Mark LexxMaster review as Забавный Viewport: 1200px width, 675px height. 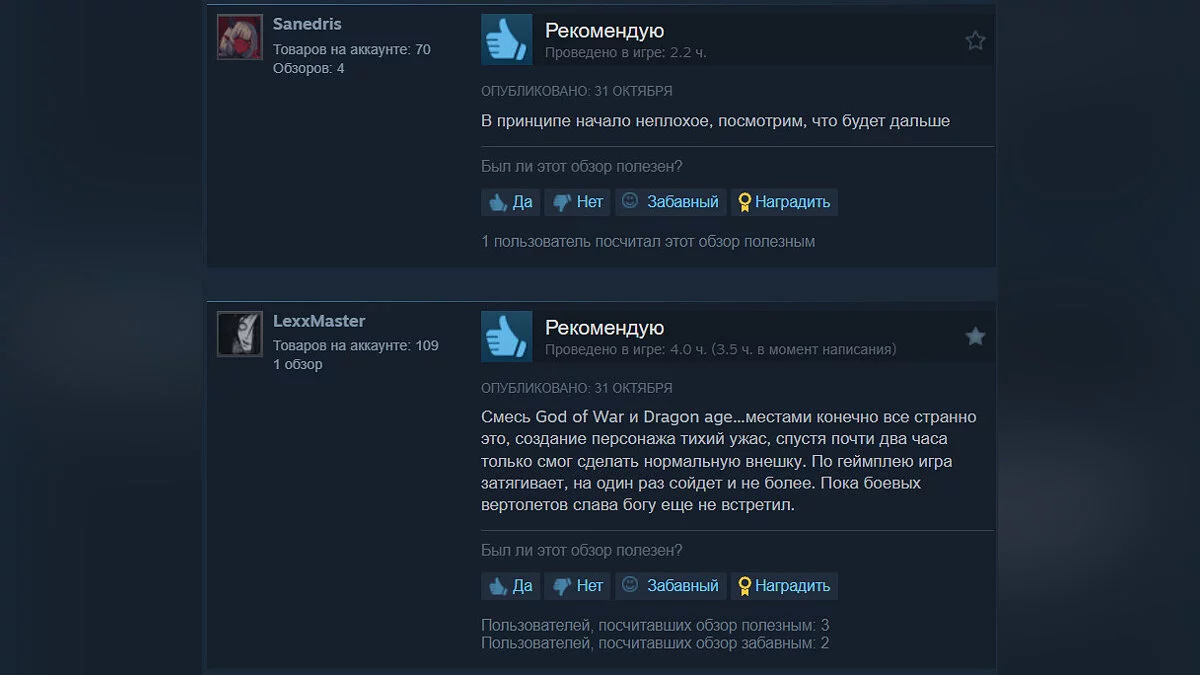coord(670,586)
